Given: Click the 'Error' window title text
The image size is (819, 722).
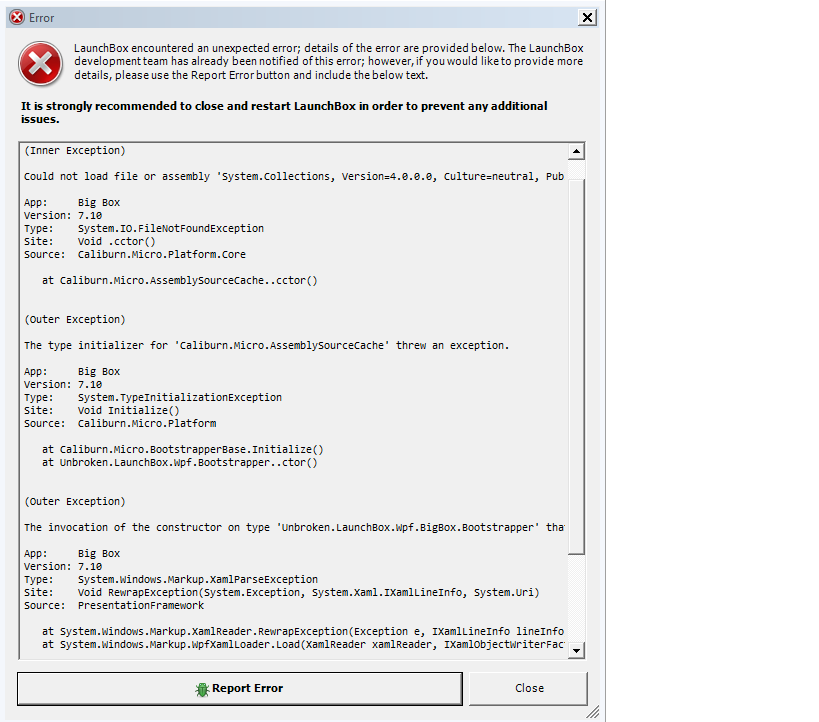Looking at the screenshot, I should coord(41,18).
